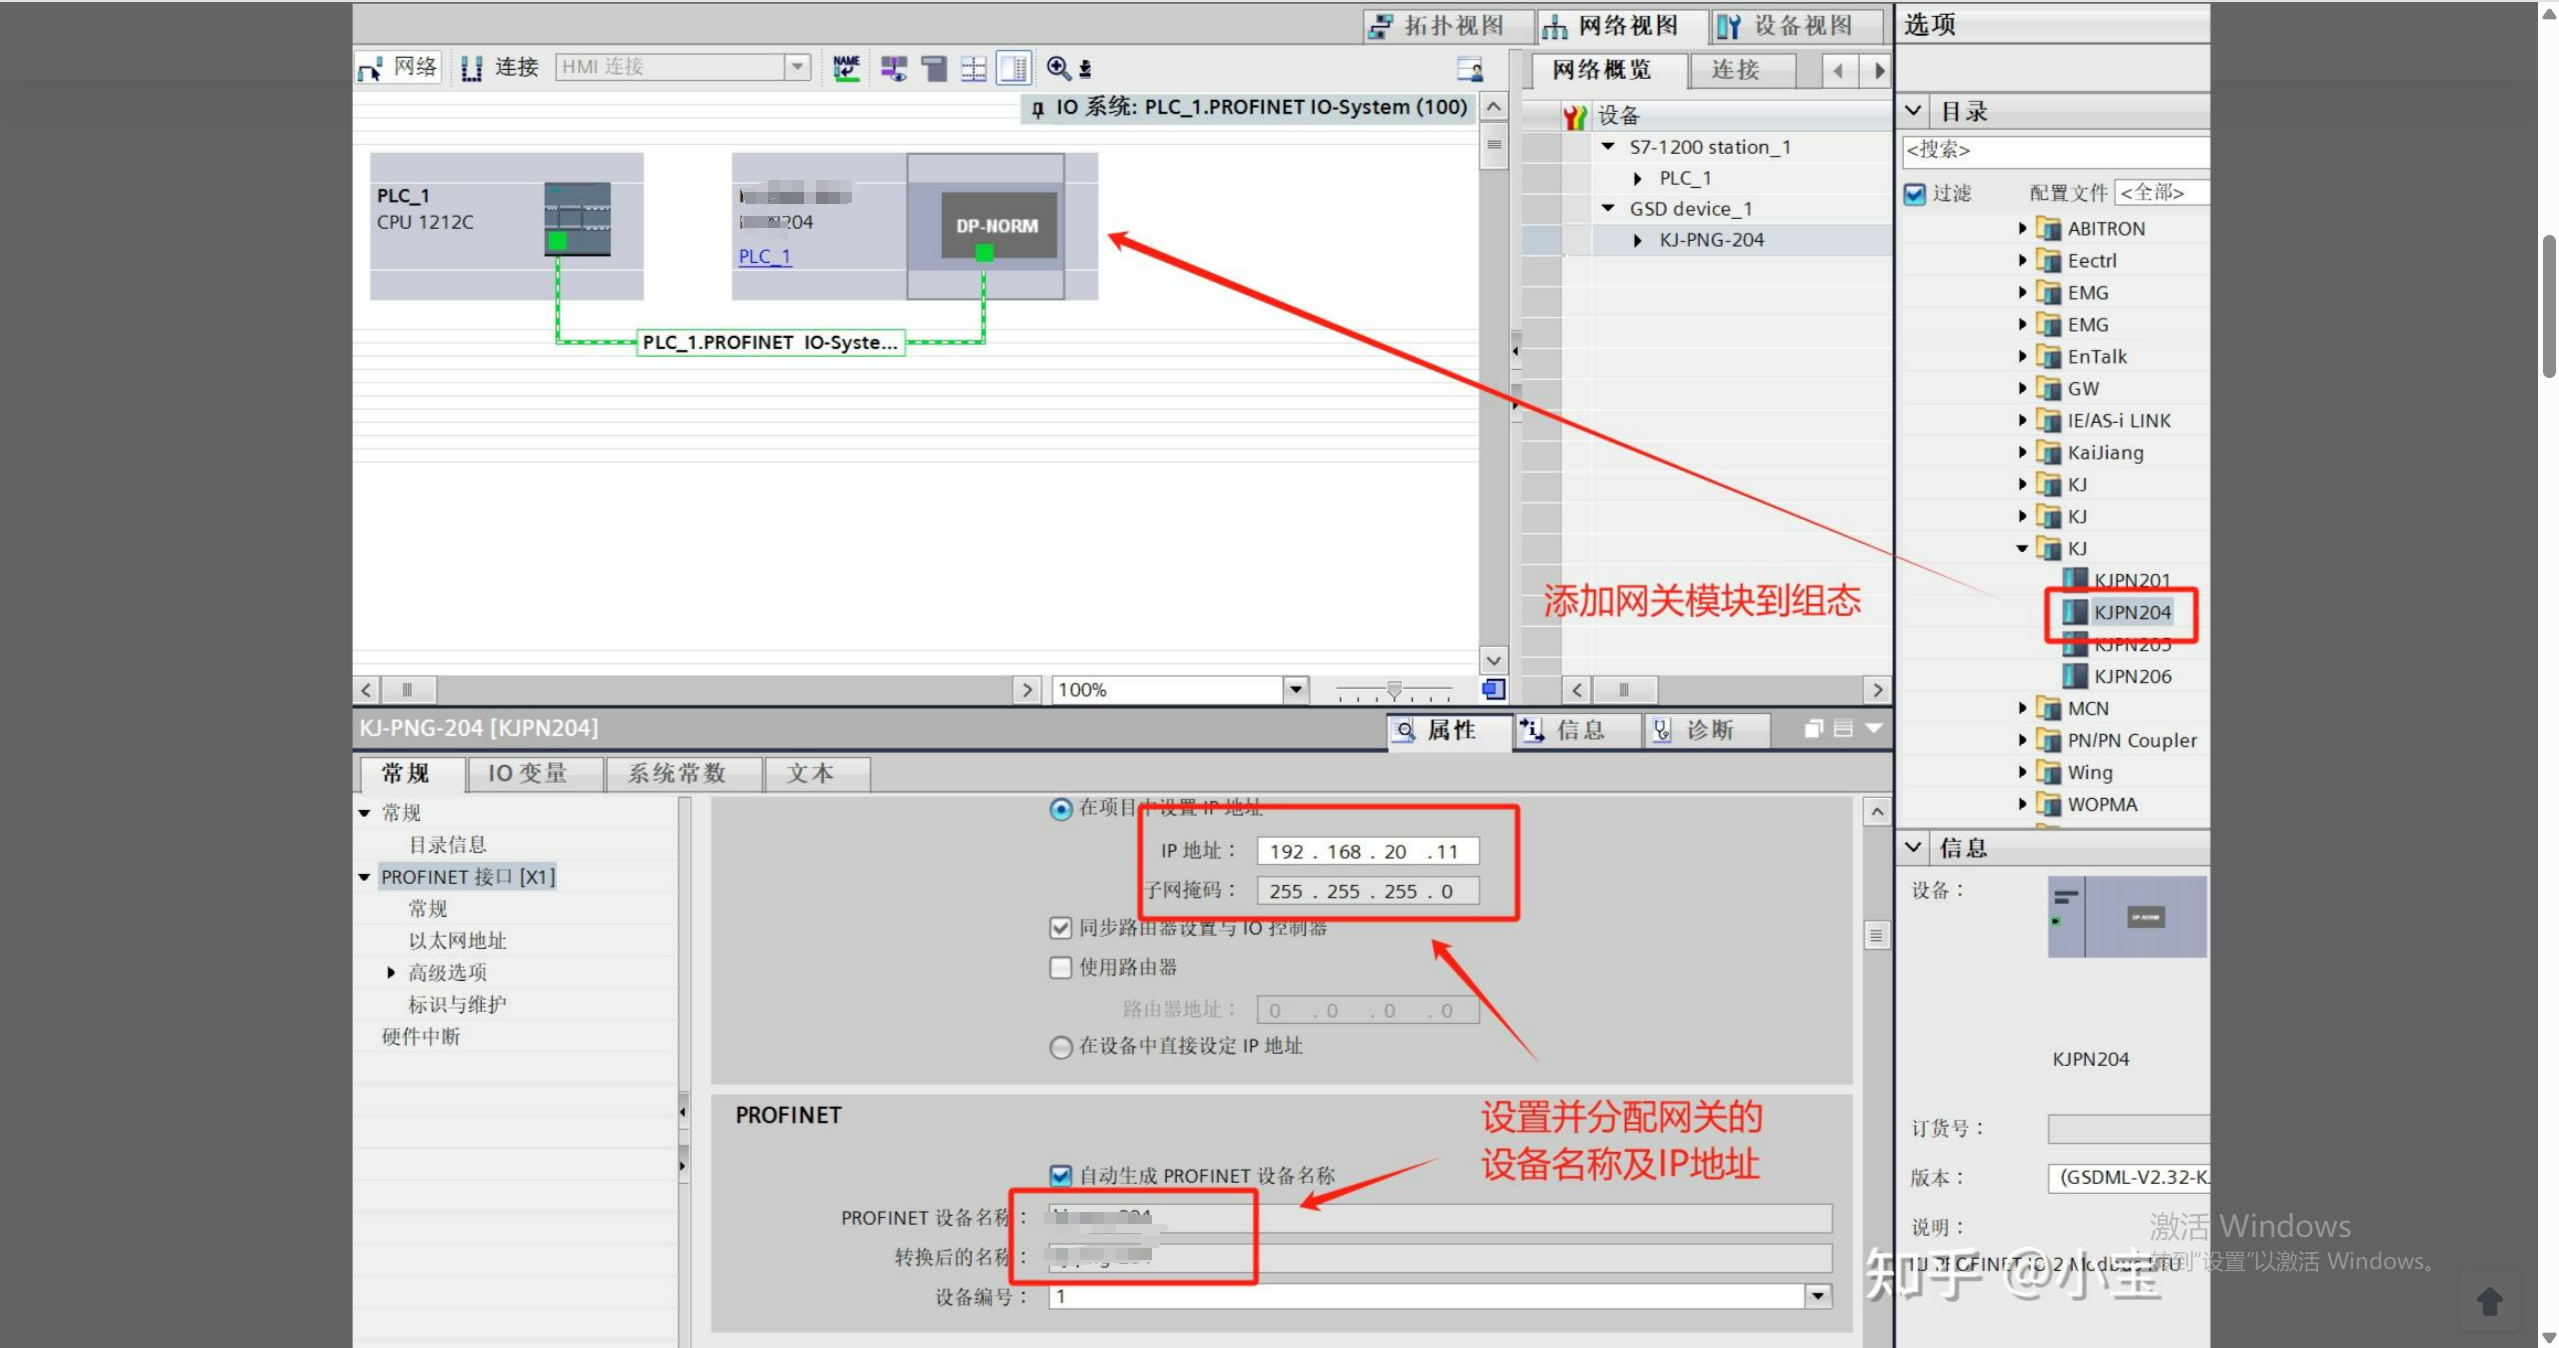Click the assign device NAME icon
Image resolution: width=2559 pixels, height=1348 pixels.
[846, 67]
